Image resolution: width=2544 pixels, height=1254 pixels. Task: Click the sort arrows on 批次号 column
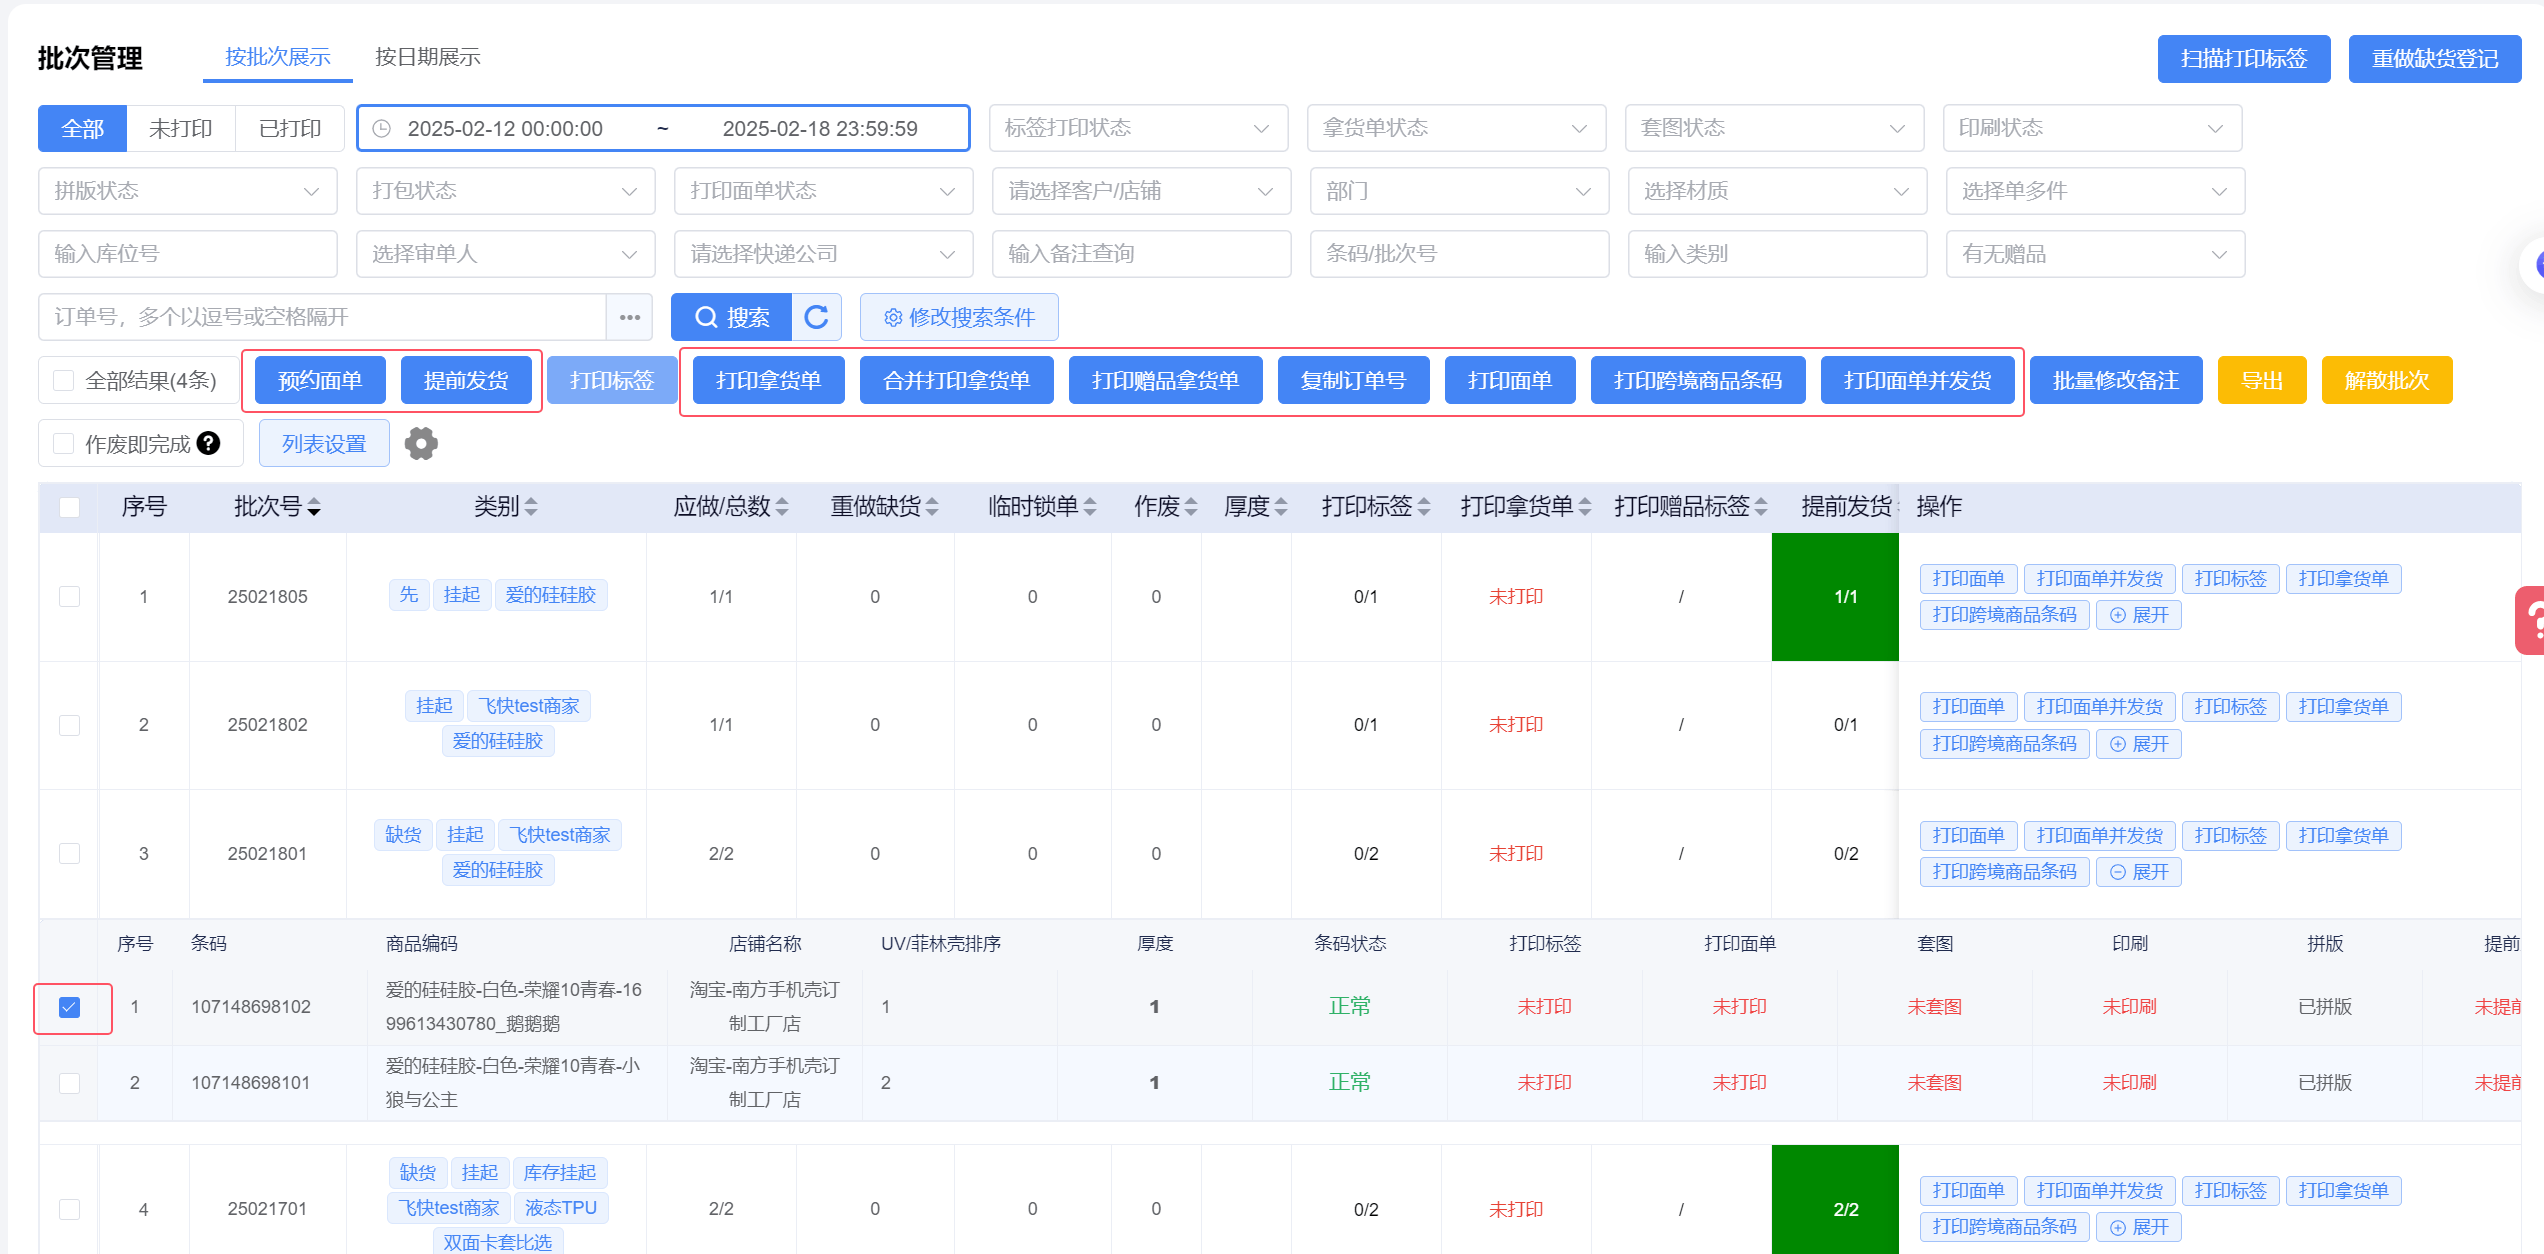(x=314, y=507)
